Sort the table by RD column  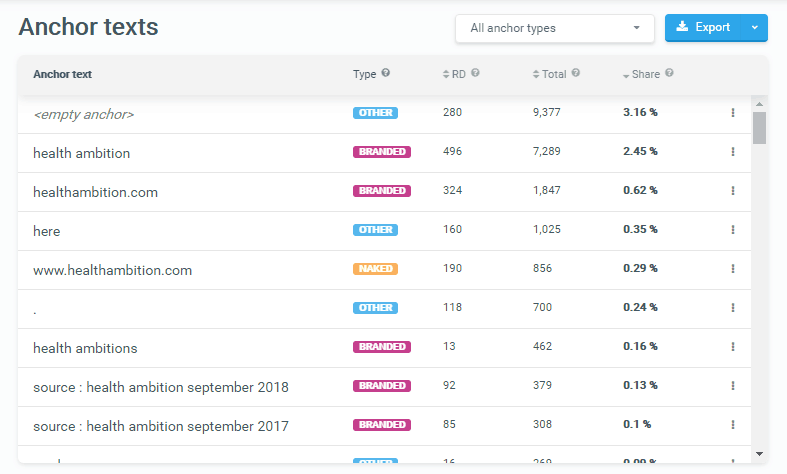click(456, 74)
